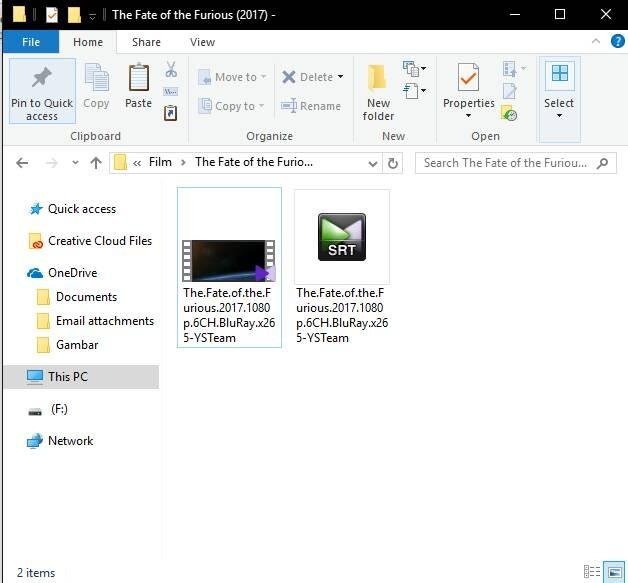Expand the address bar history dropdown

372,163
